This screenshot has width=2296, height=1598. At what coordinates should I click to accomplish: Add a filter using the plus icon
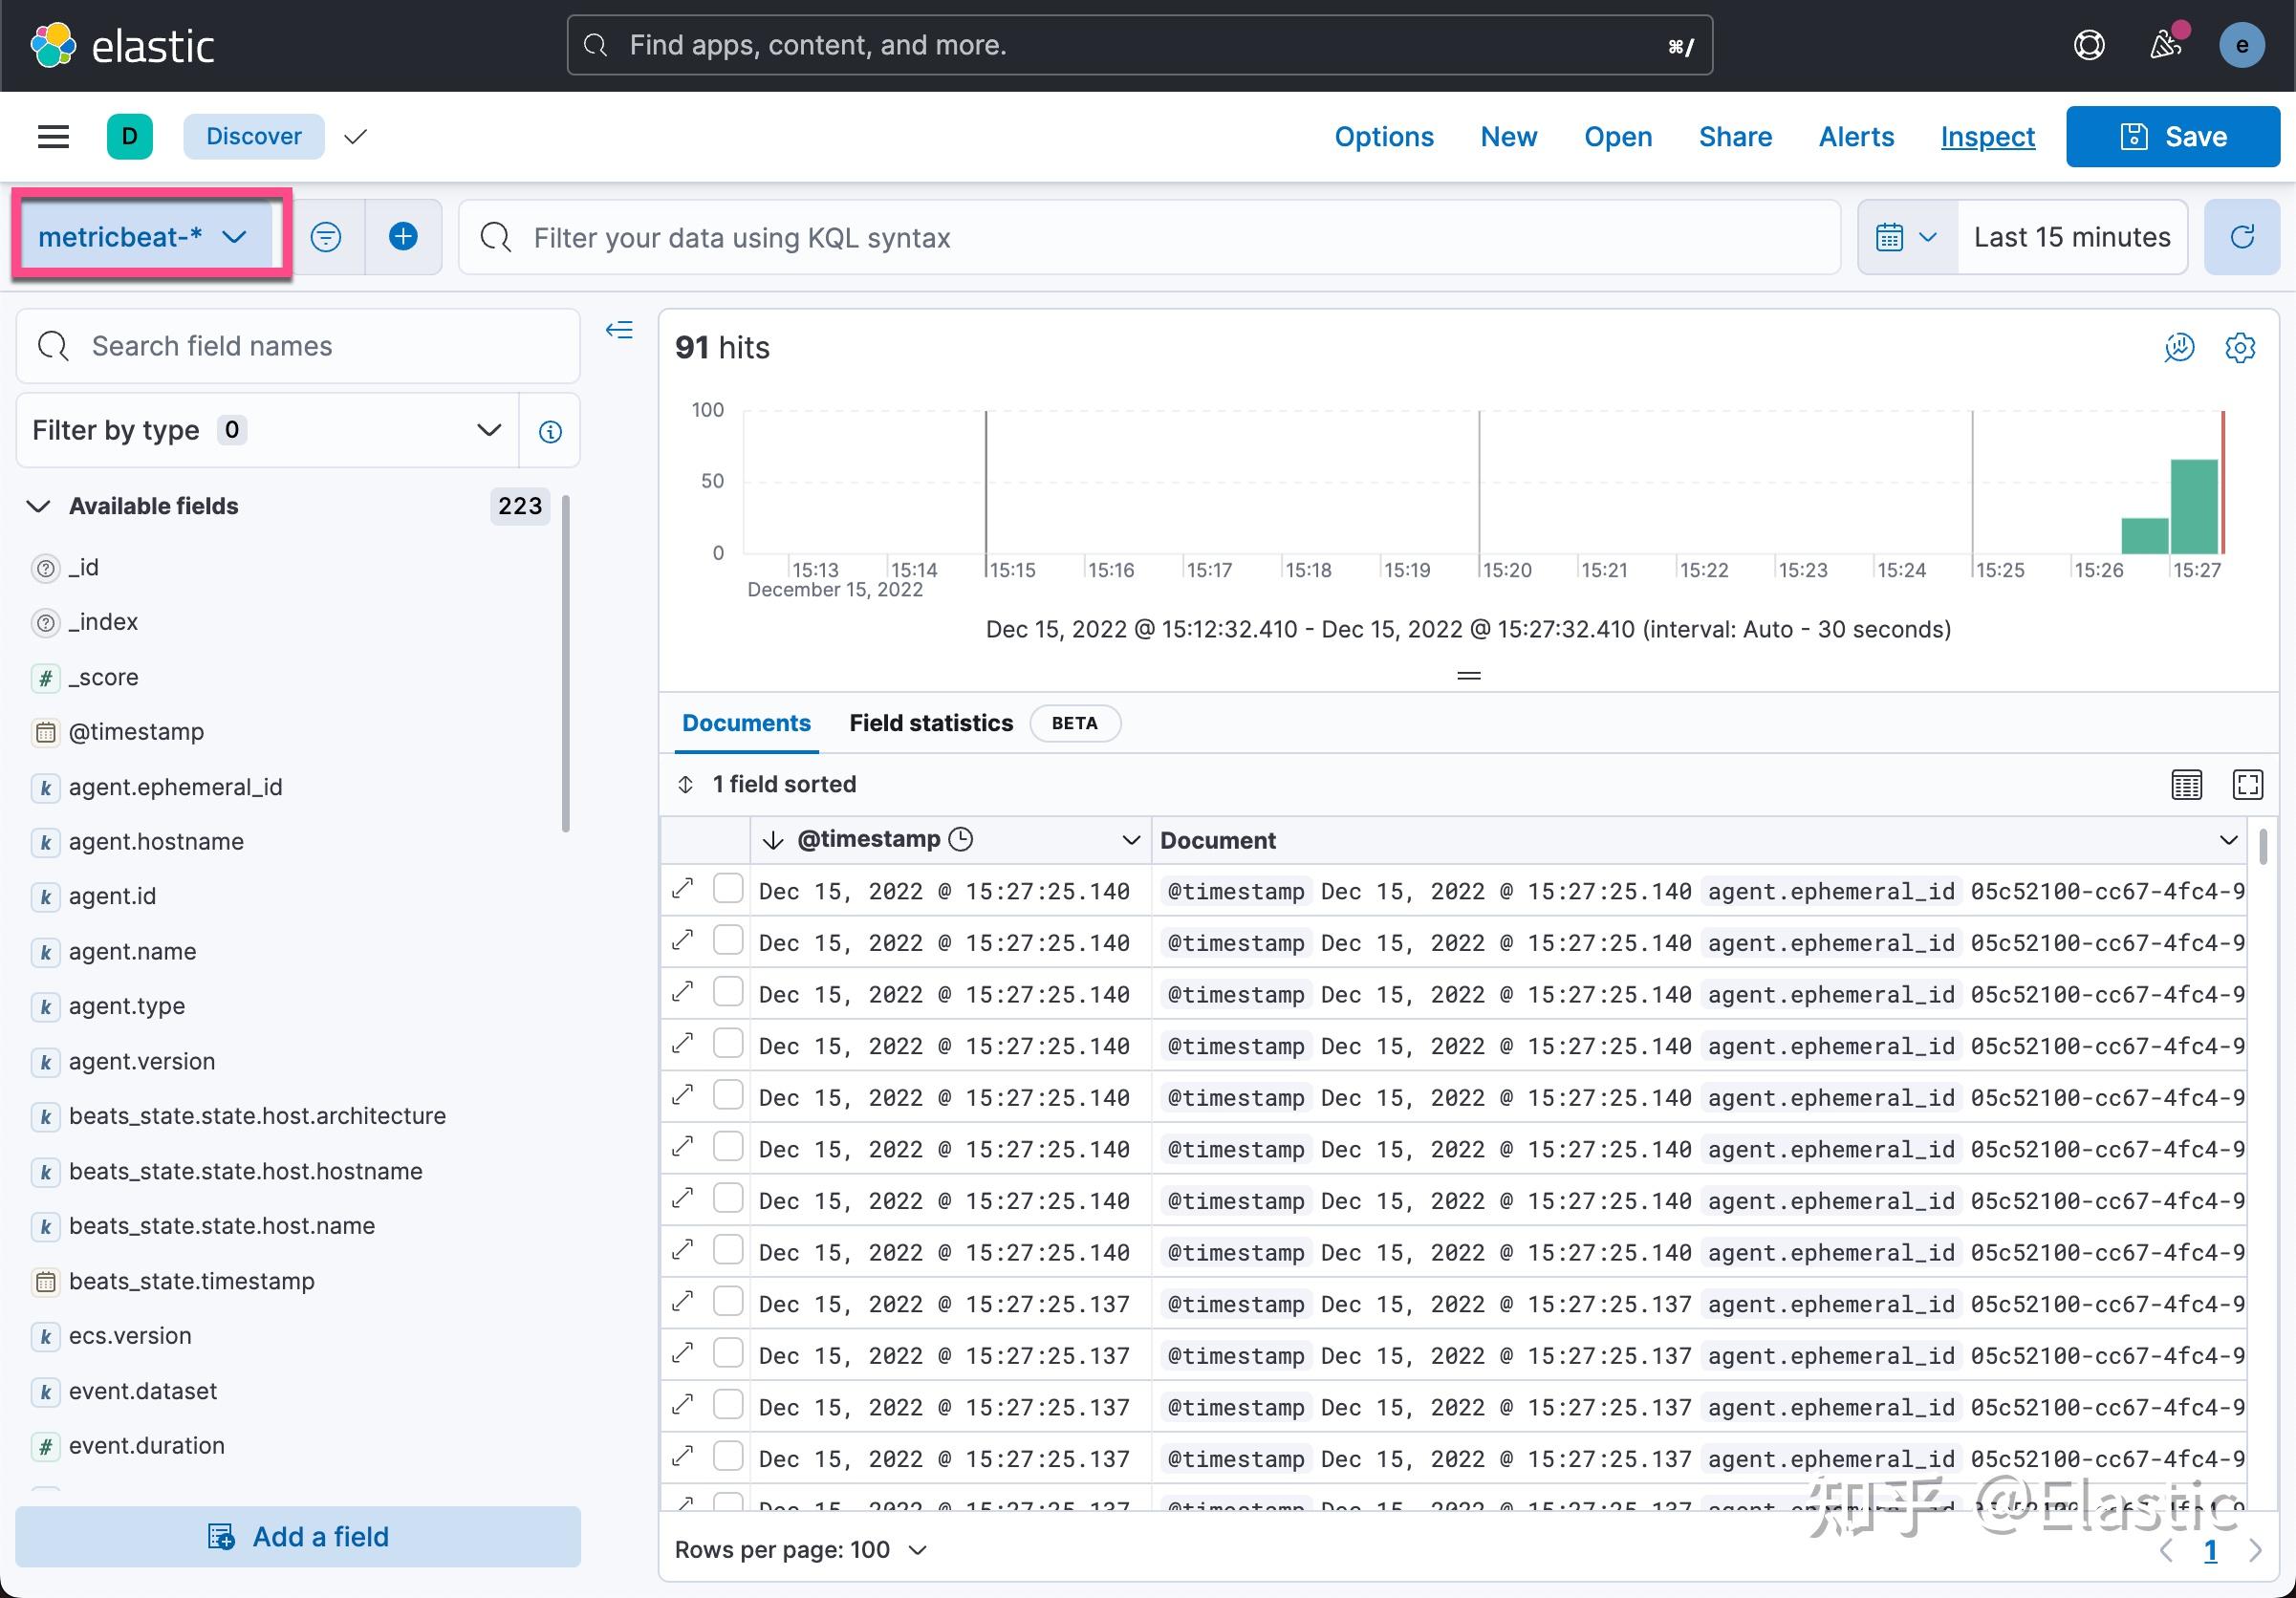403,236
